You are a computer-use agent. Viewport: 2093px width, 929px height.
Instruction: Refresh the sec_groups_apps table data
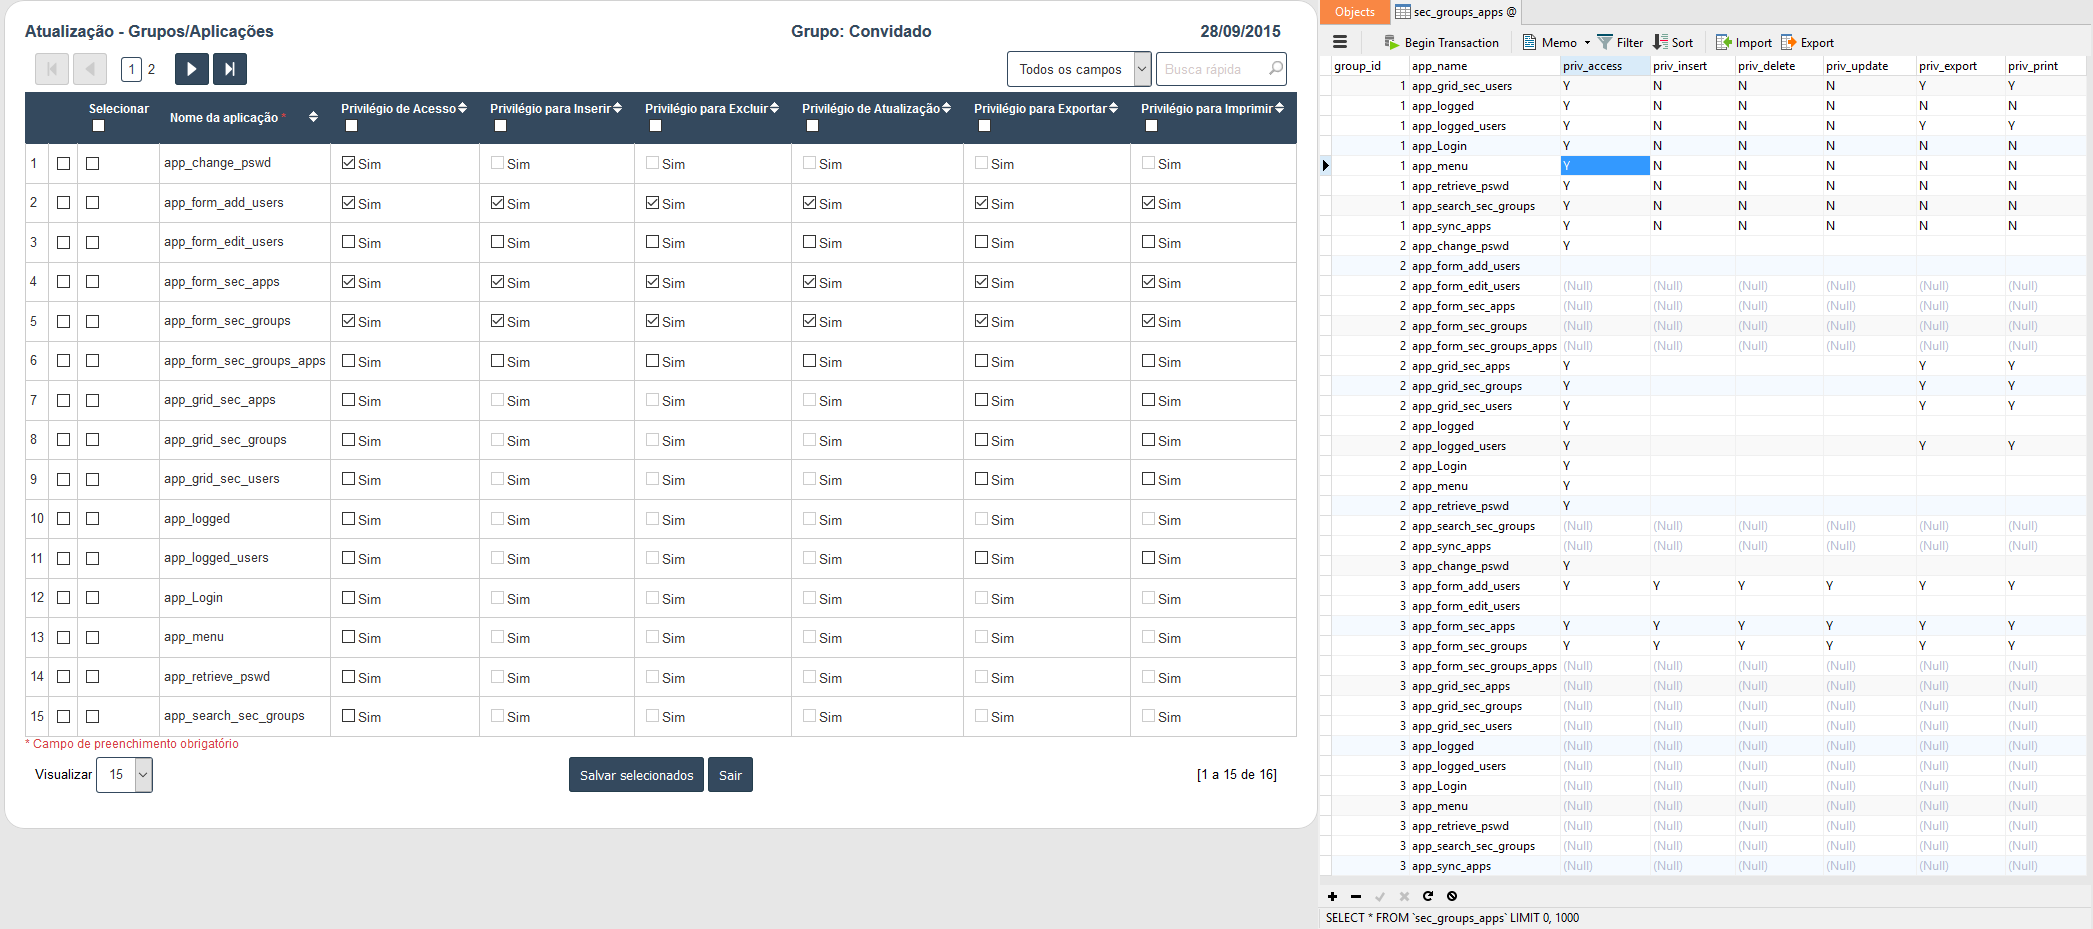point(1428,896)
